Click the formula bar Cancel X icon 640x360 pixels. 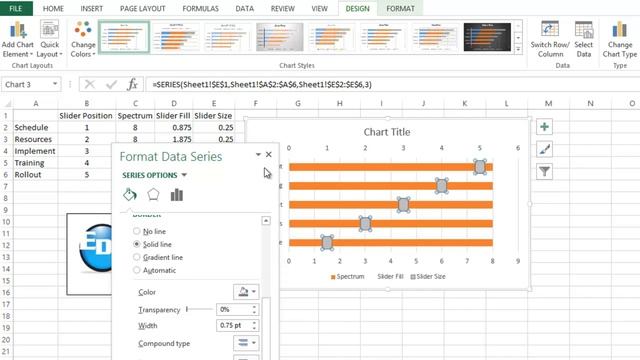[x=90, y=84]
